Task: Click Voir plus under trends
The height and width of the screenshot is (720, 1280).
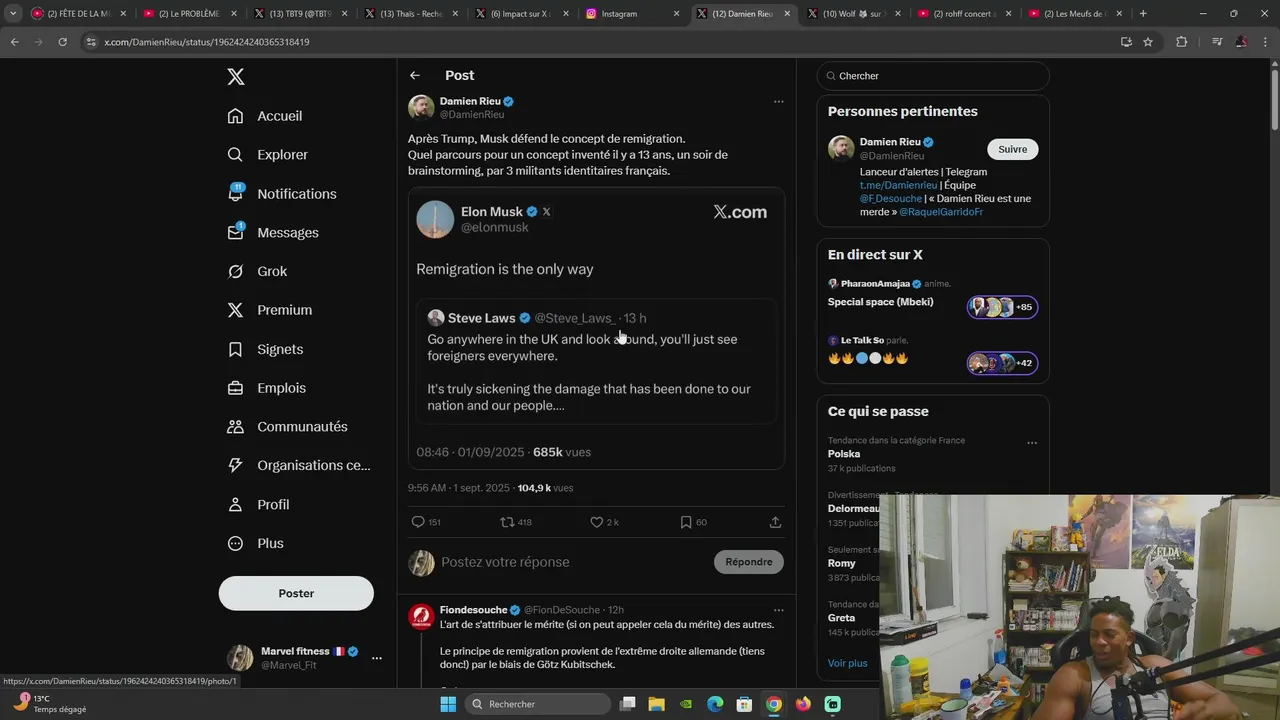Action: coord(847,663)
